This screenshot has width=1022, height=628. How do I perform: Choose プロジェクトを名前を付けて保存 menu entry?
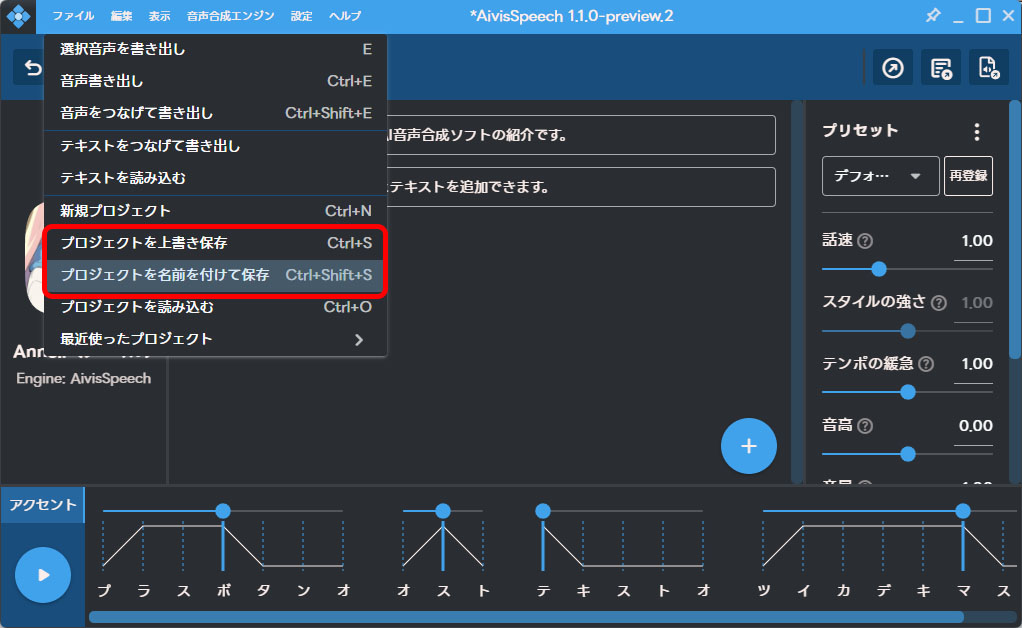pos(215,275)
